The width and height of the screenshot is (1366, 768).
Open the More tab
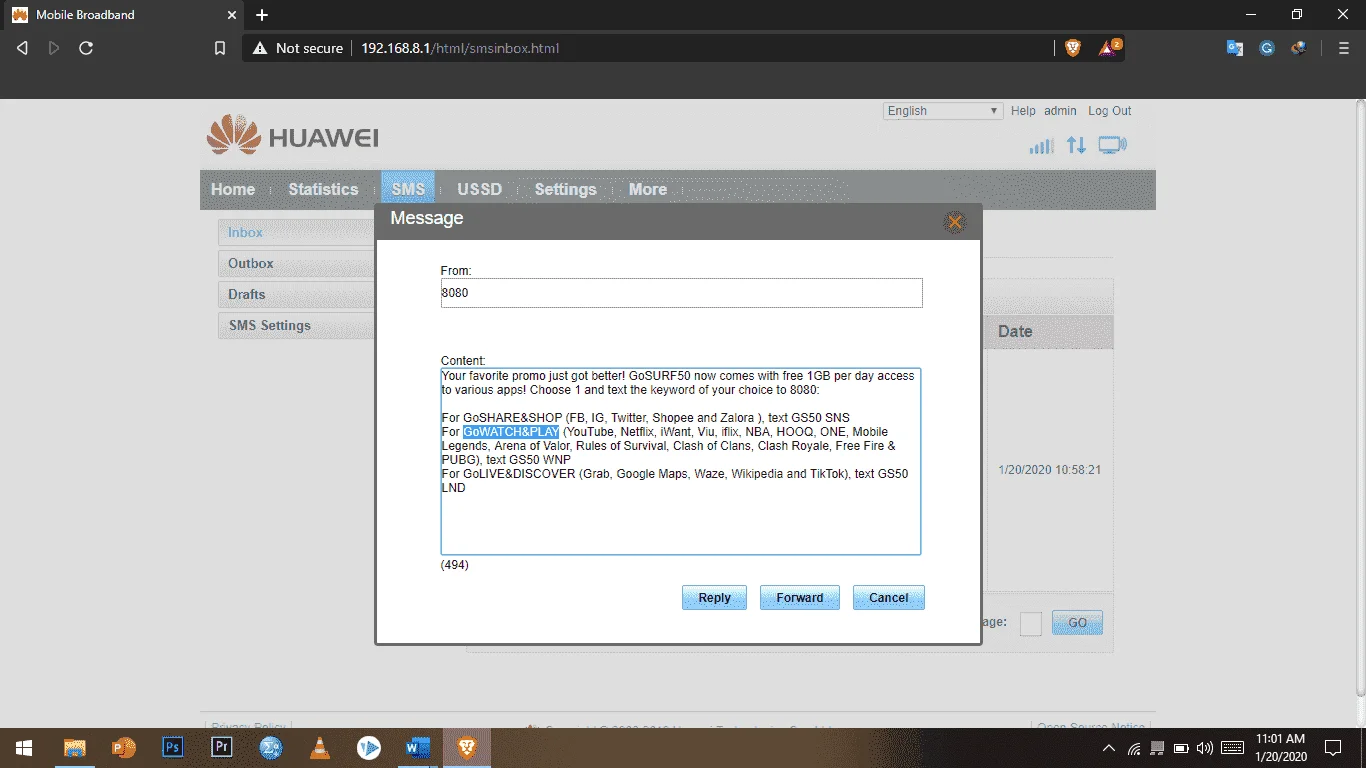pyautogui.click(x=648, y=189)
